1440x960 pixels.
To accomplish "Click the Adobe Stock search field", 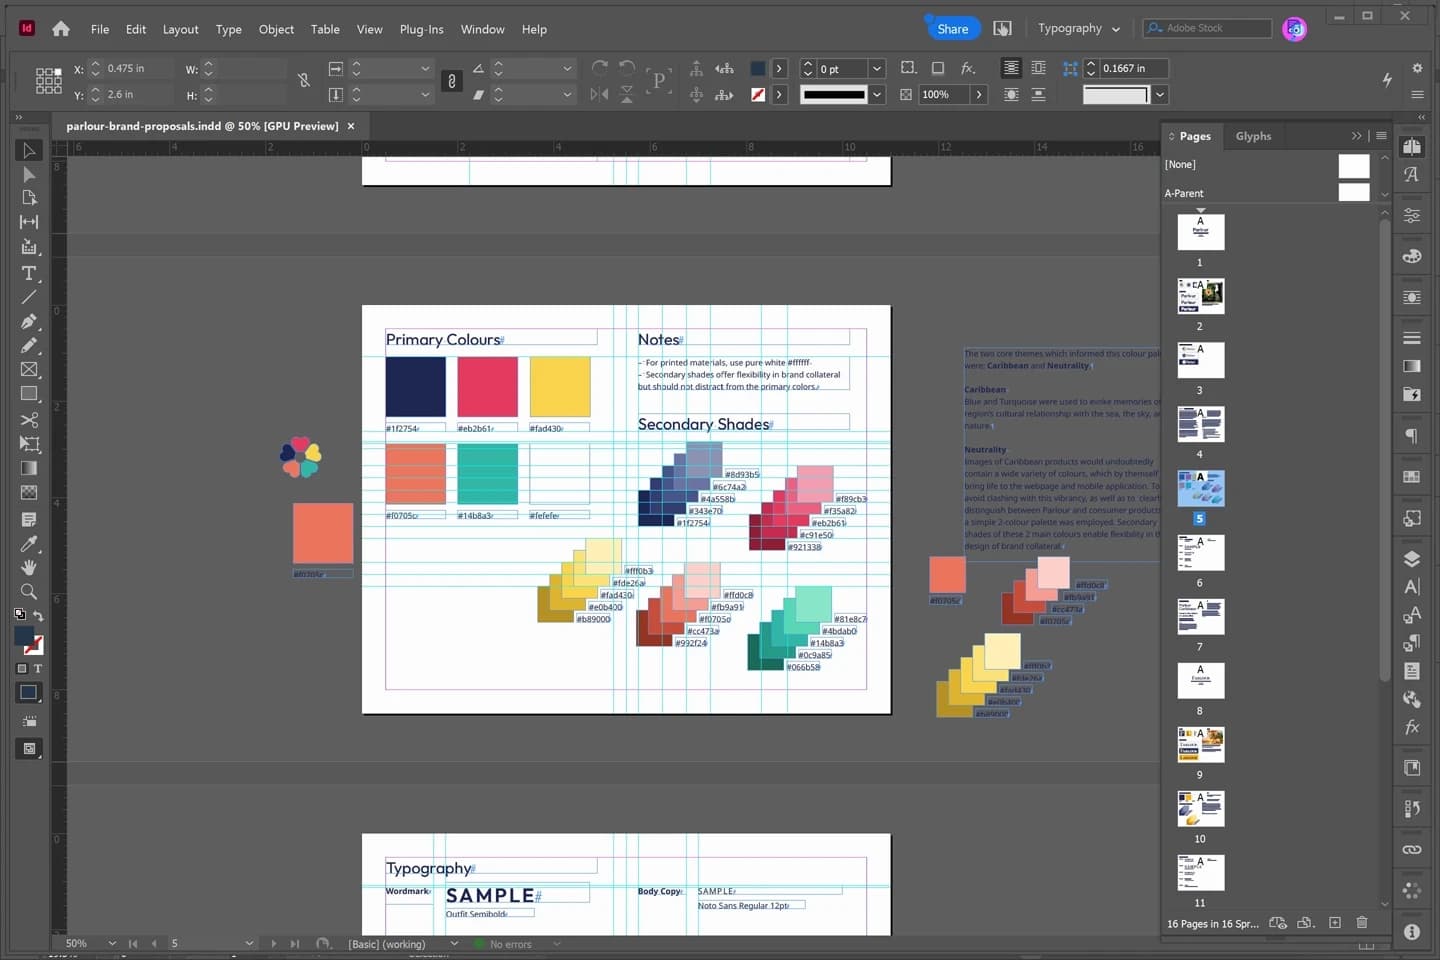I will (x=1207, y=28).
